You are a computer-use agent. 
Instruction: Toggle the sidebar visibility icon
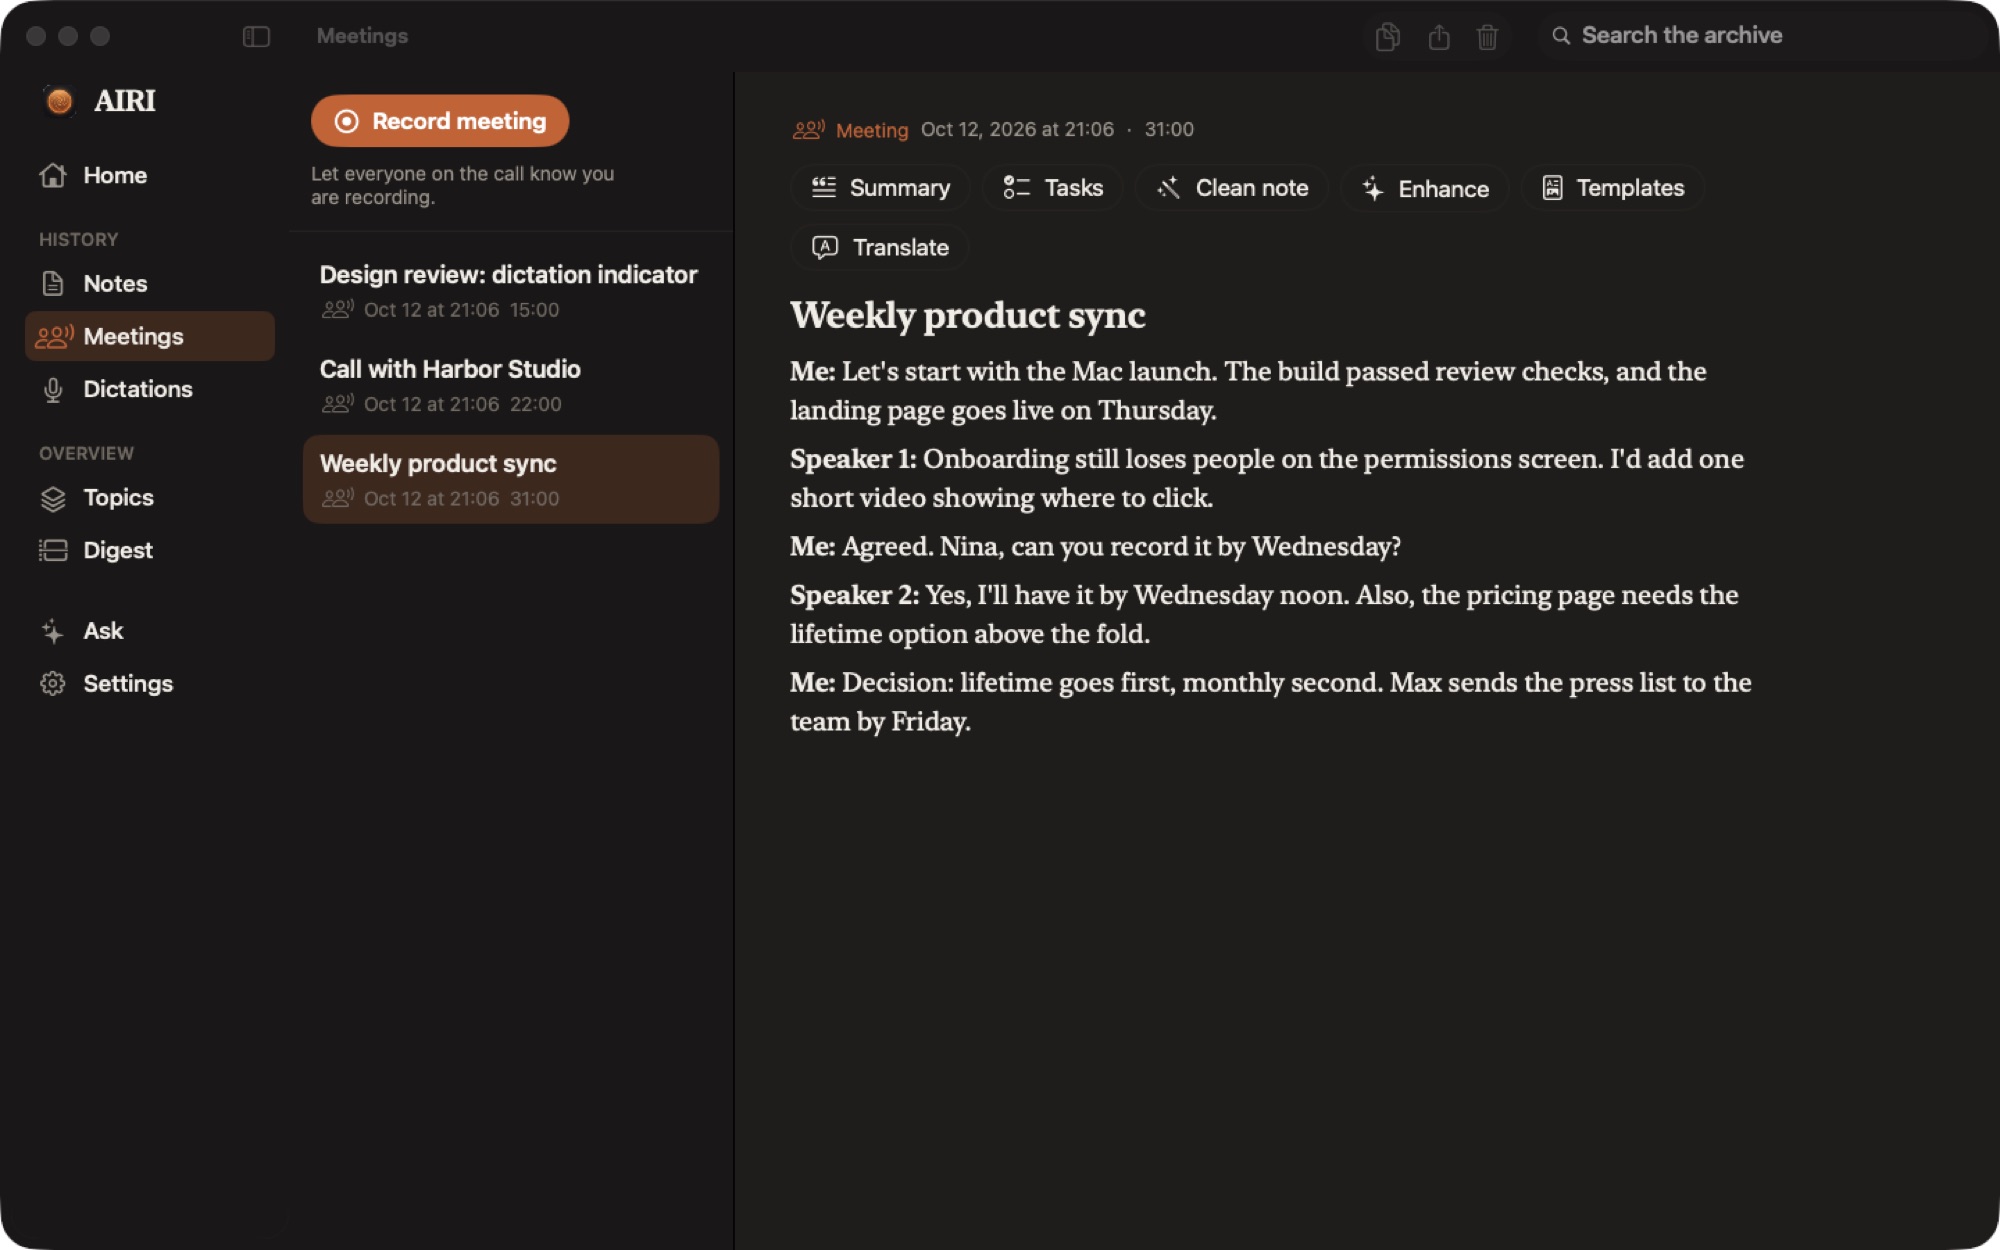tap(256, 36)
